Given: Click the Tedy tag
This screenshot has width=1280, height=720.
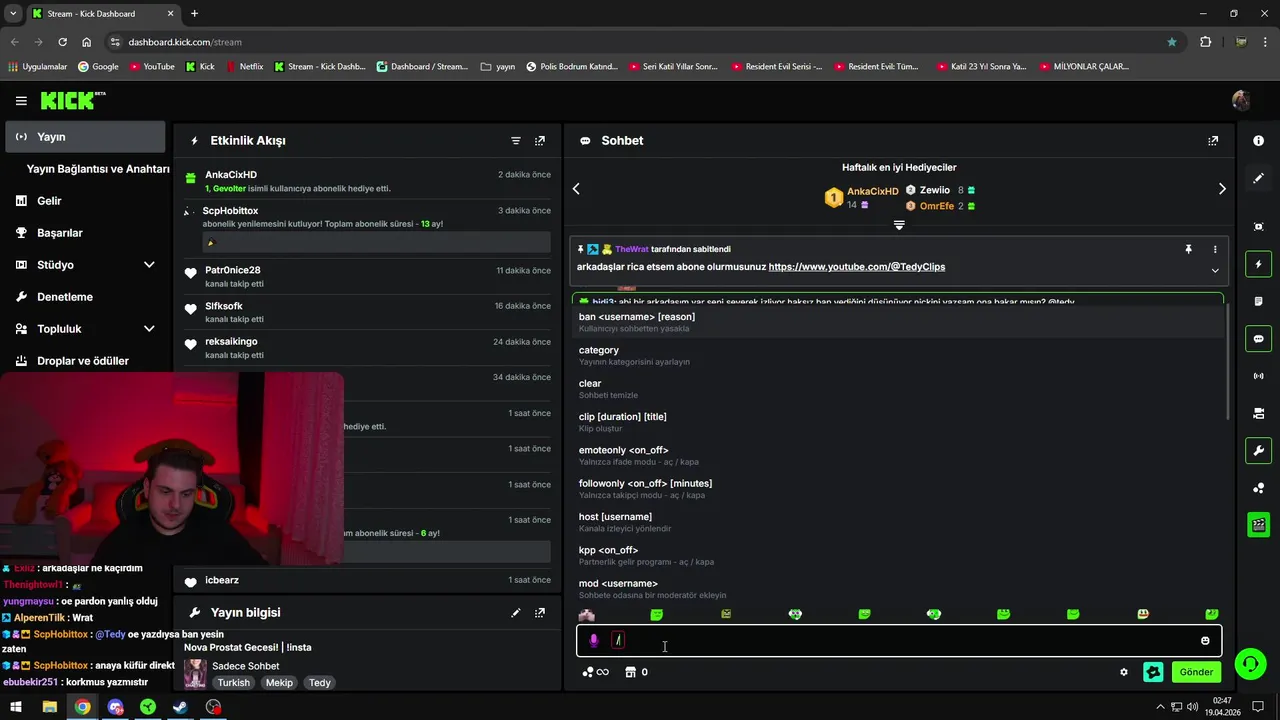Looking at the screenshot, I should [x=319, y=683].
